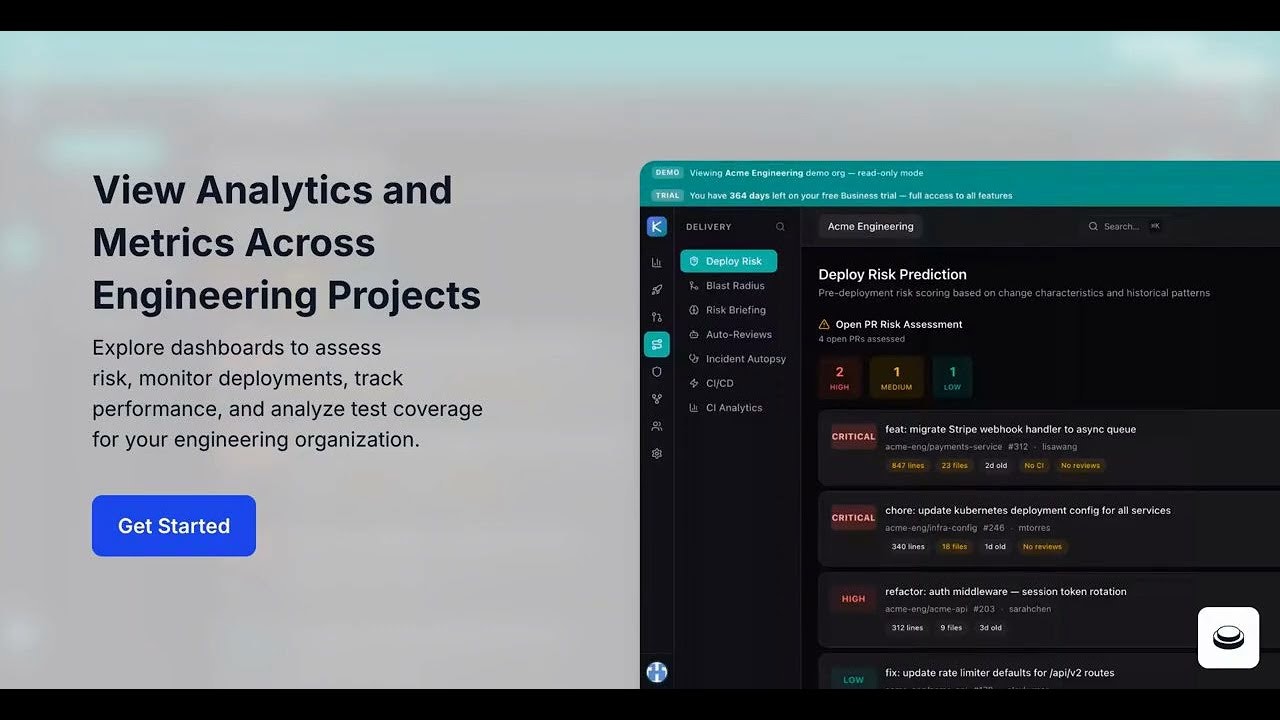The image size is (1280, 720).
Task: Click the 3d old tag
Action: click(x=990, y=628)
